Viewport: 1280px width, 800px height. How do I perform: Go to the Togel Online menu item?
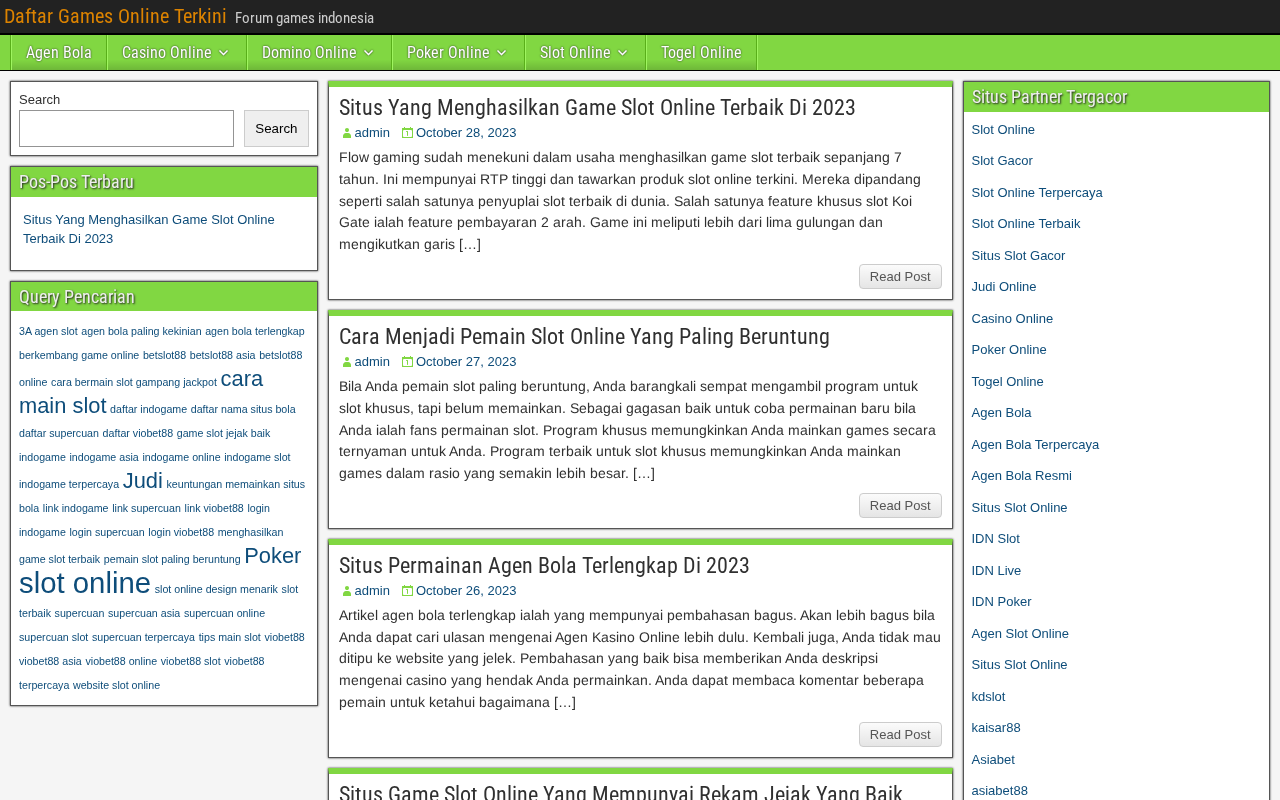pyautogui.click(x=701, y=52)
